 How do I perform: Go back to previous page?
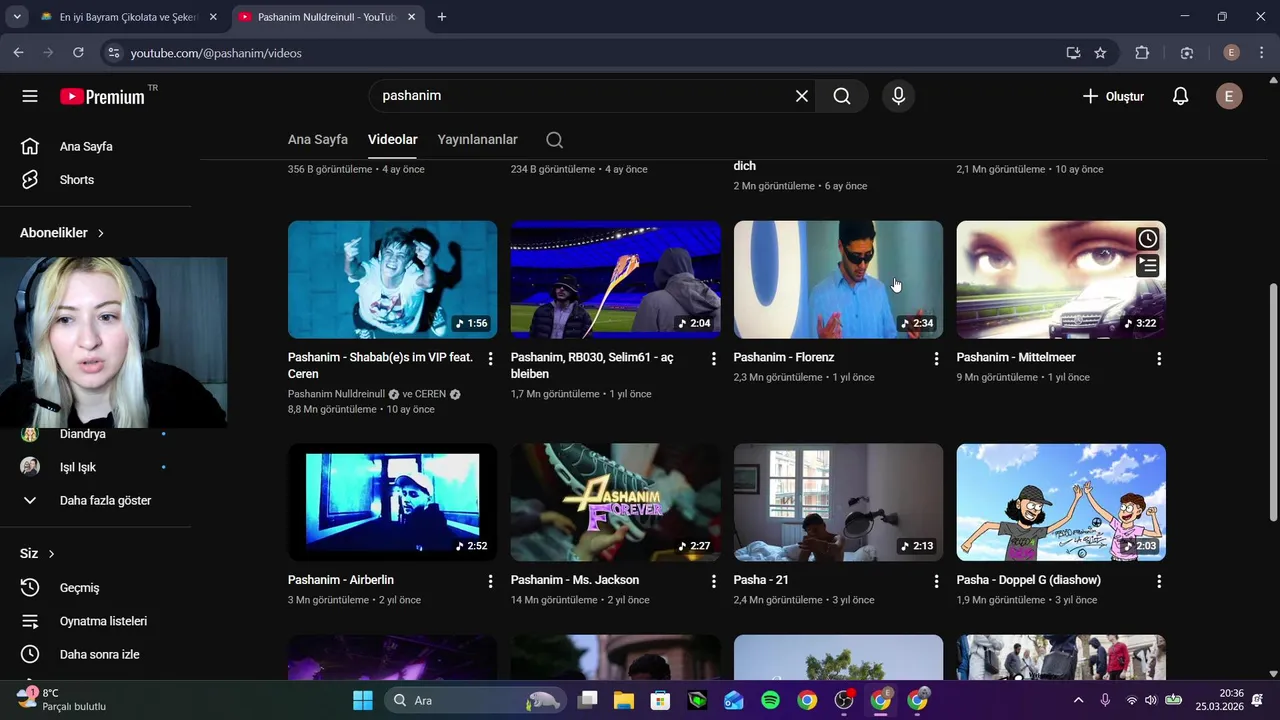(18, 53)
